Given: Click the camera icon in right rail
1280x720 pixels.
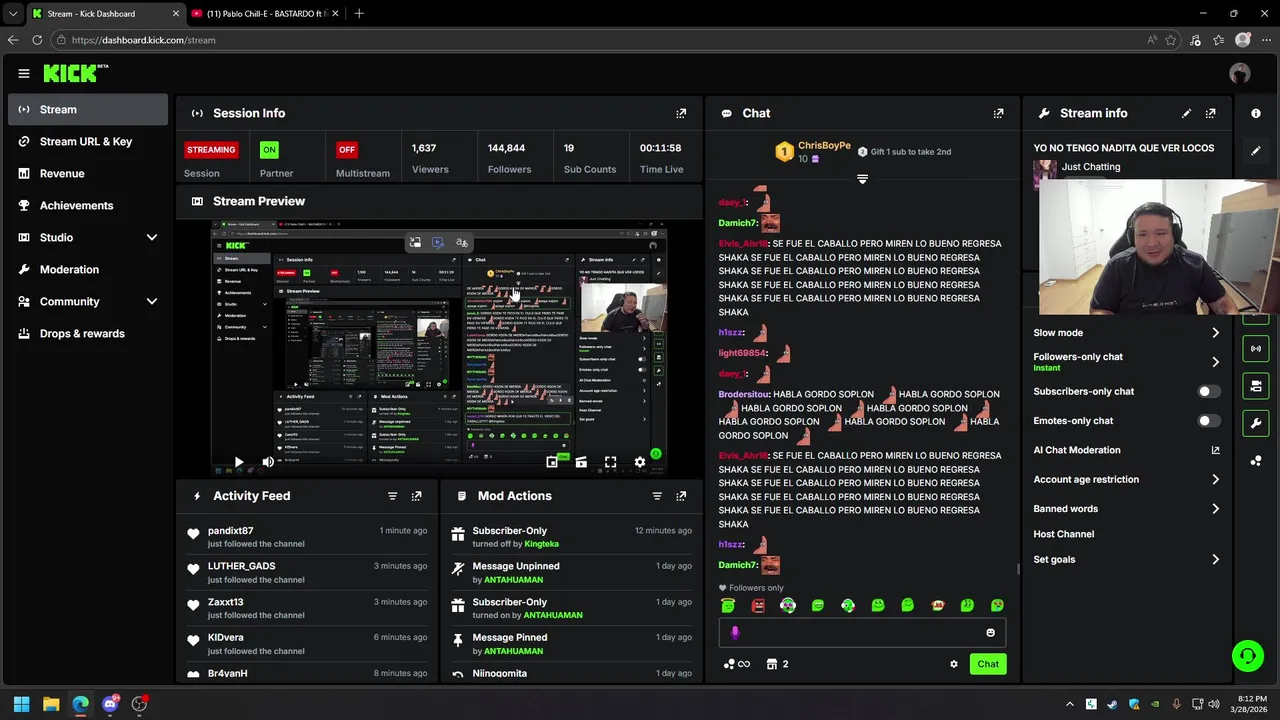Looking at the screenshot, I should pos(1256,386).
